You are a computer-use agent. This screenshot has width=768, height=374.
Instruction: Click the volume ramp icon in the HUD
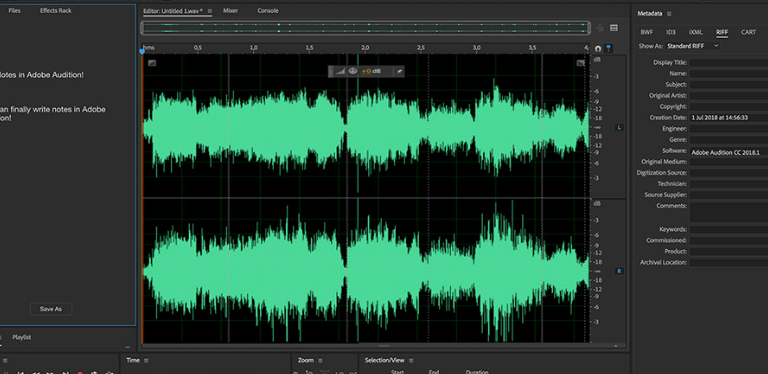click(x=340, y=71)
